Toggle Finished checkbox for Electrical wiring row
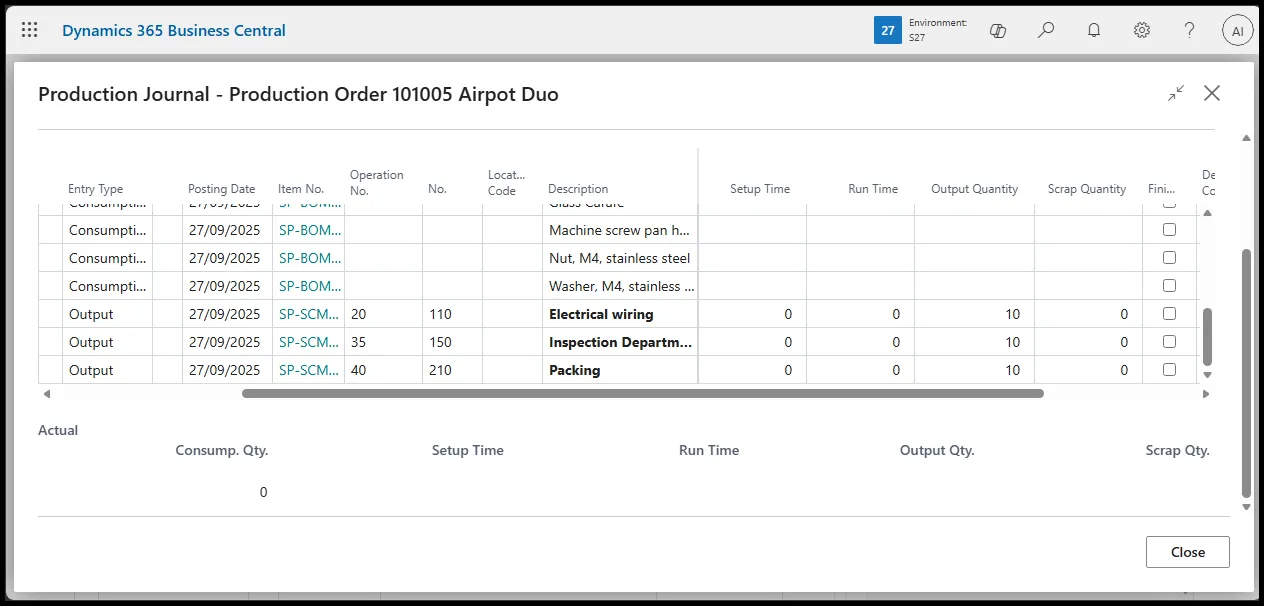 coord(1169,314)
